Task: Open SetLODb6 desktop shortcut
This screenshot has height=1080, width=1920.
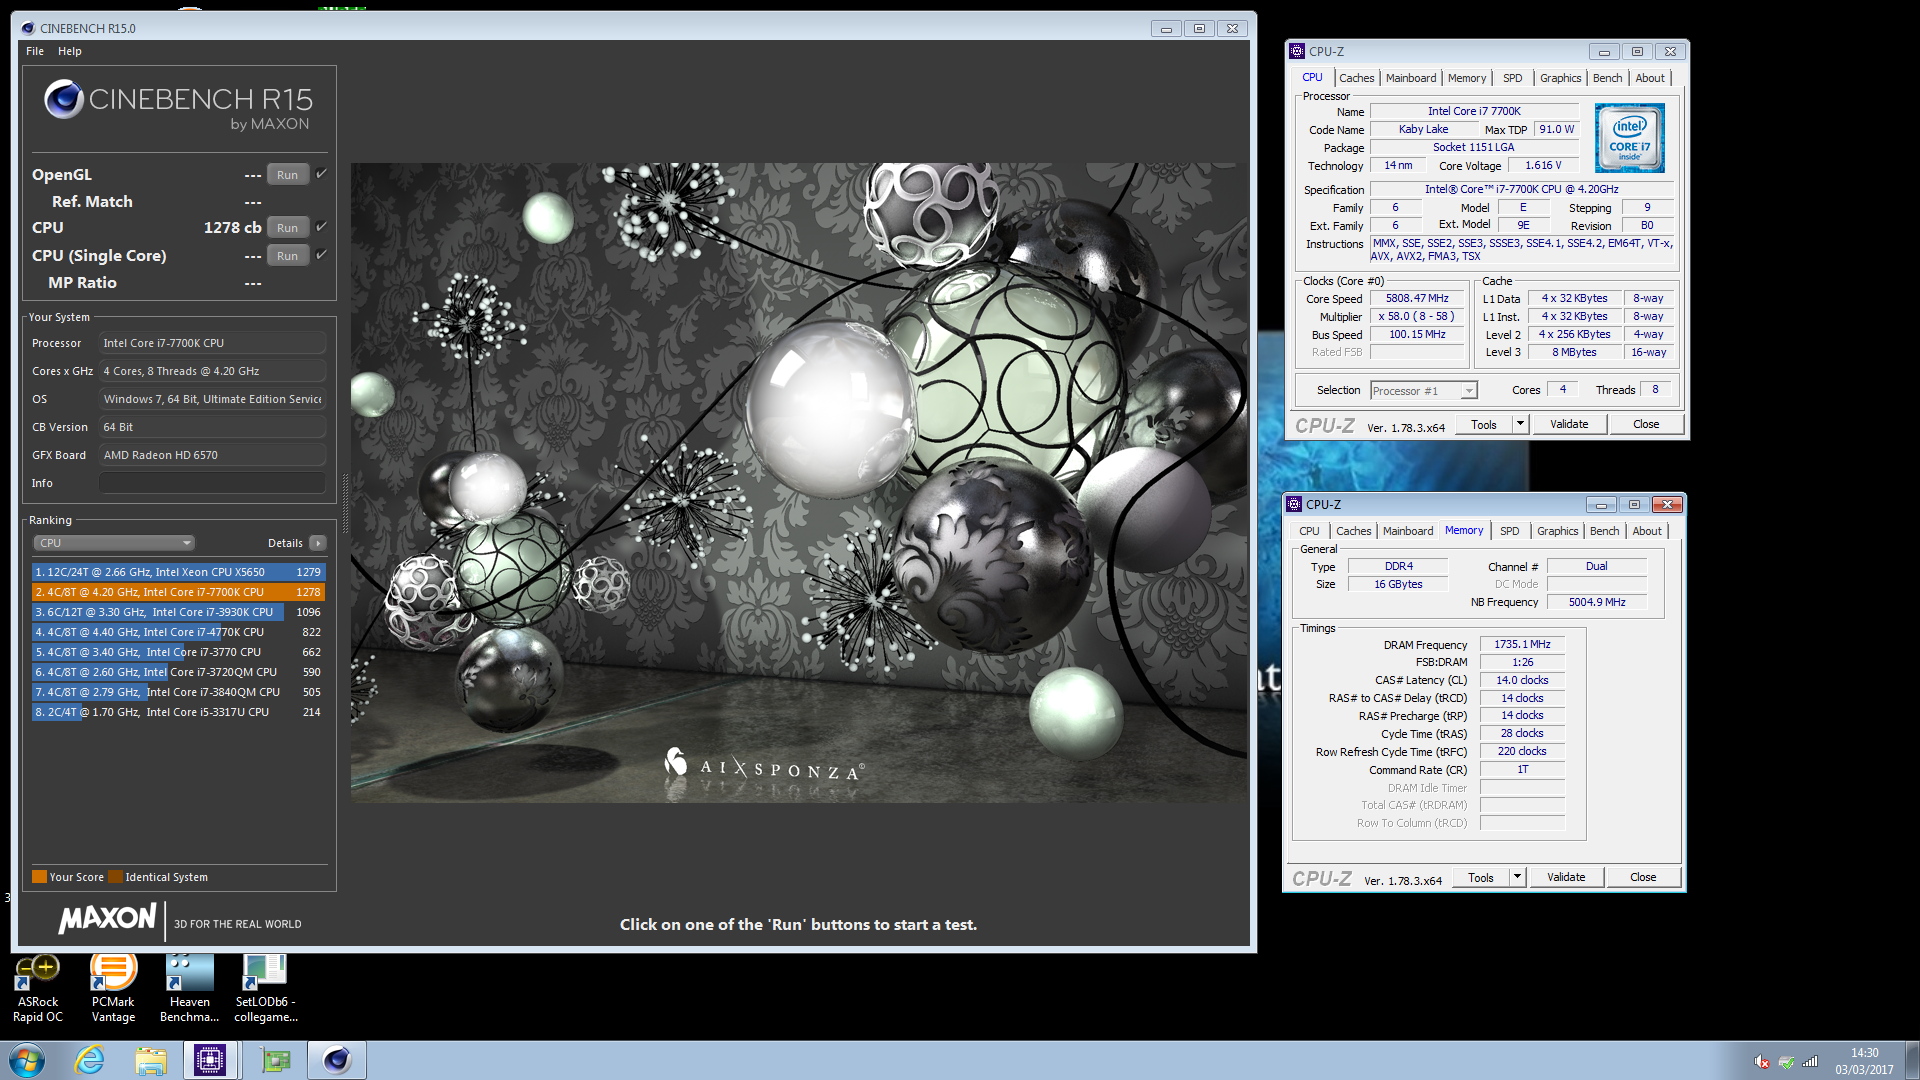Action: (265, 988)
